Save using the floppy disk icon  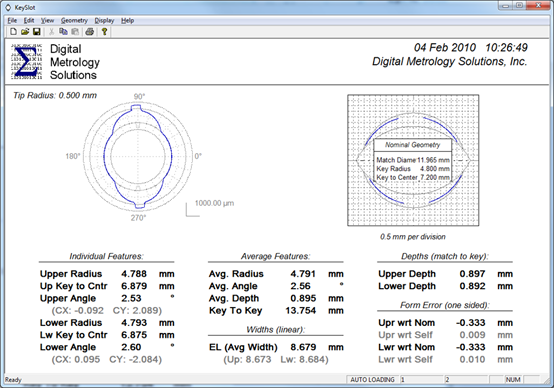36,32
